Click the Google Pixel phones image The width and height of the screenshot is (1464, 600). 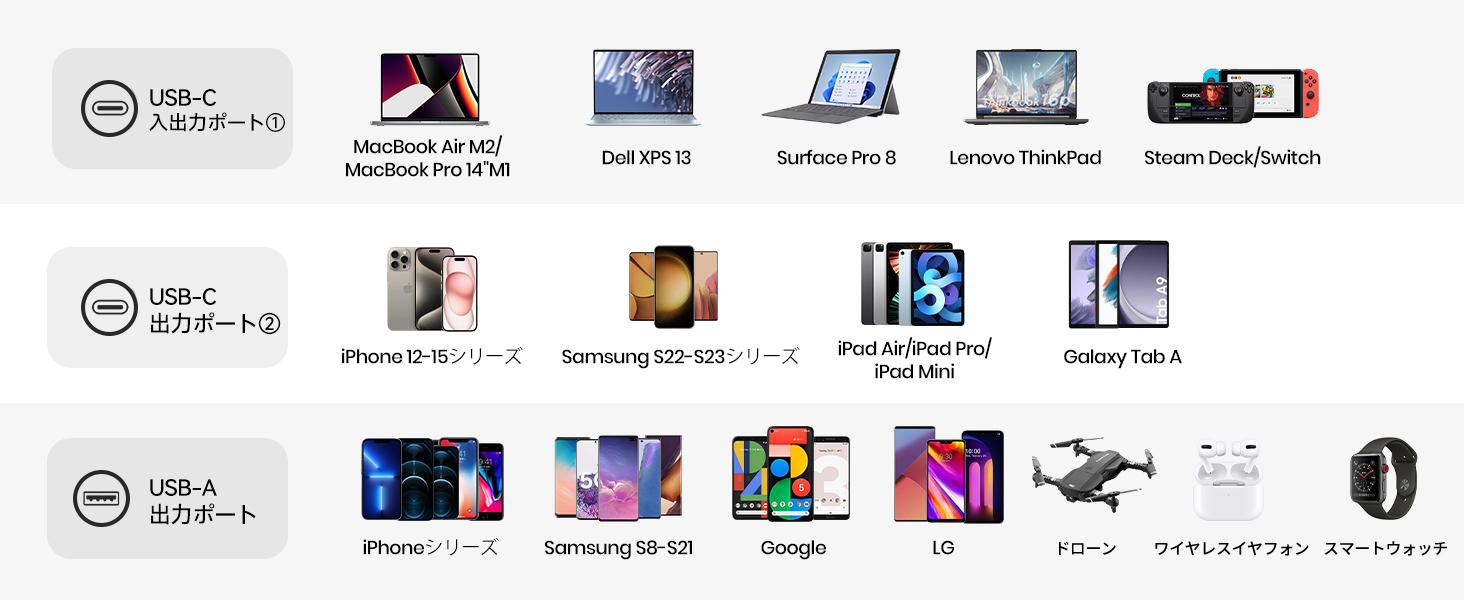pos(790,474)
